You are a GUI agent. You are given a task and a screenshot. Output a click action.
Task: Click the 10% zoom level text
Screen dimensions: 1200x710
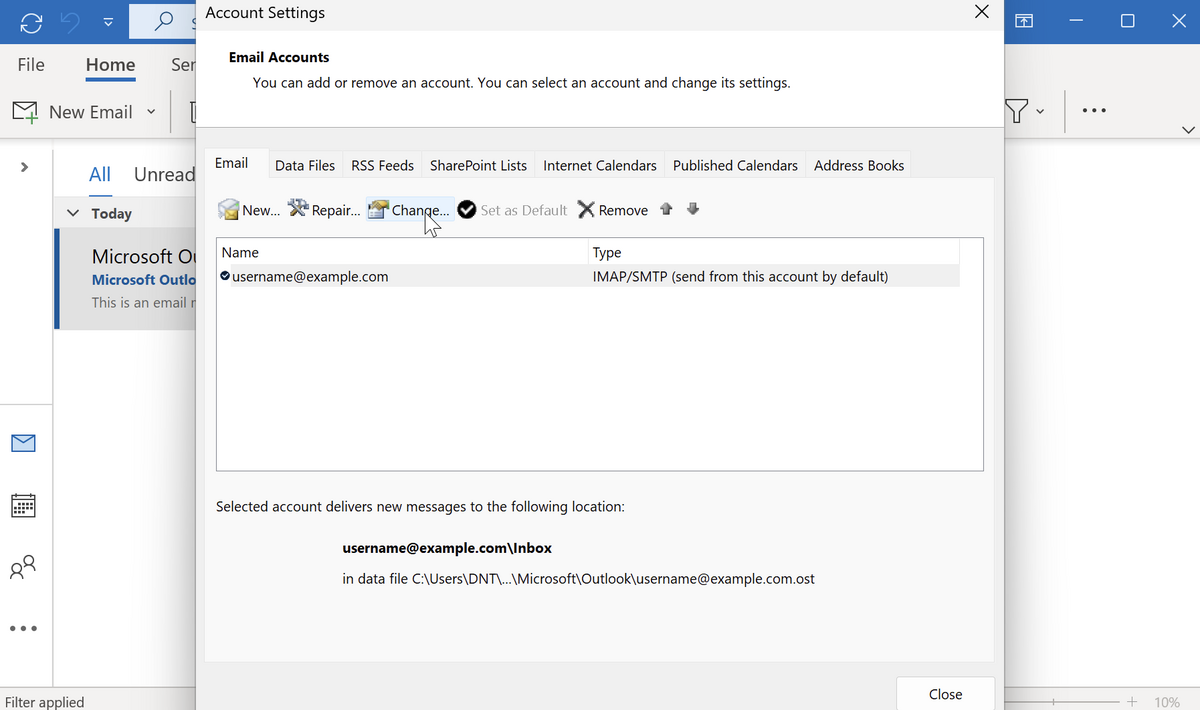pyautogui.click(x=1166, y=702)
